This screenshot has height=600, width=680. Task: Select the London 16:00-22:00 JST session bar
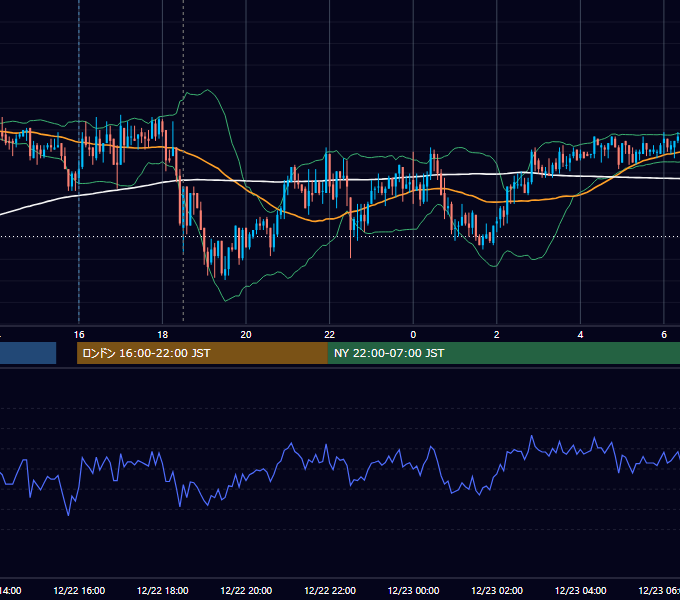point(202,353)
